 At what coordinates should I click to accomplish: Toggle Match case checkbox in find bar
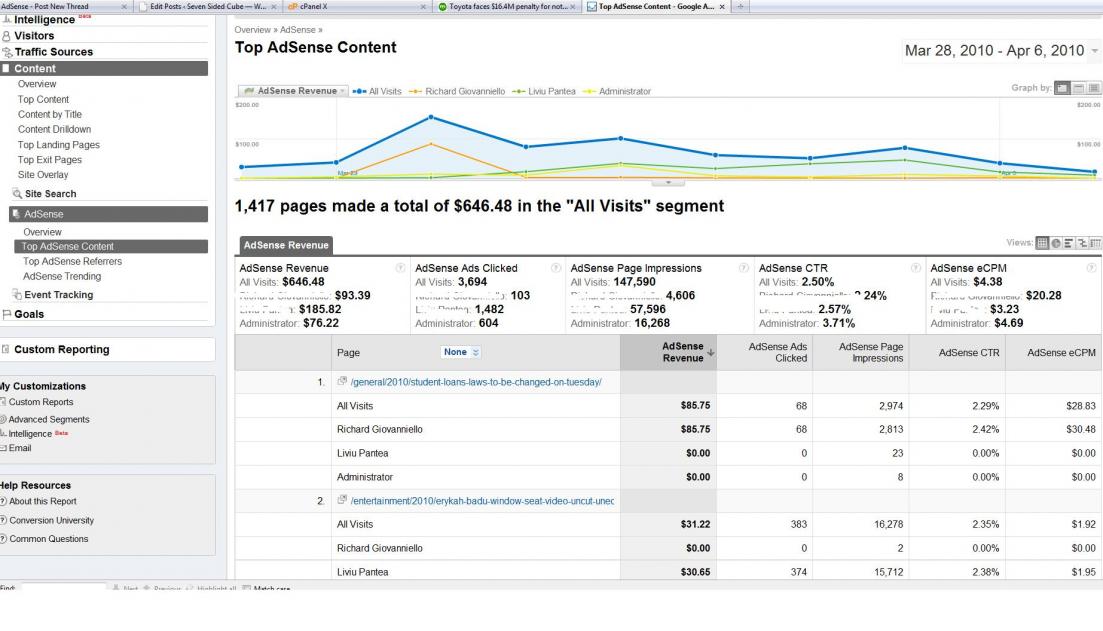pyautogui.click(x=246, y=588)
